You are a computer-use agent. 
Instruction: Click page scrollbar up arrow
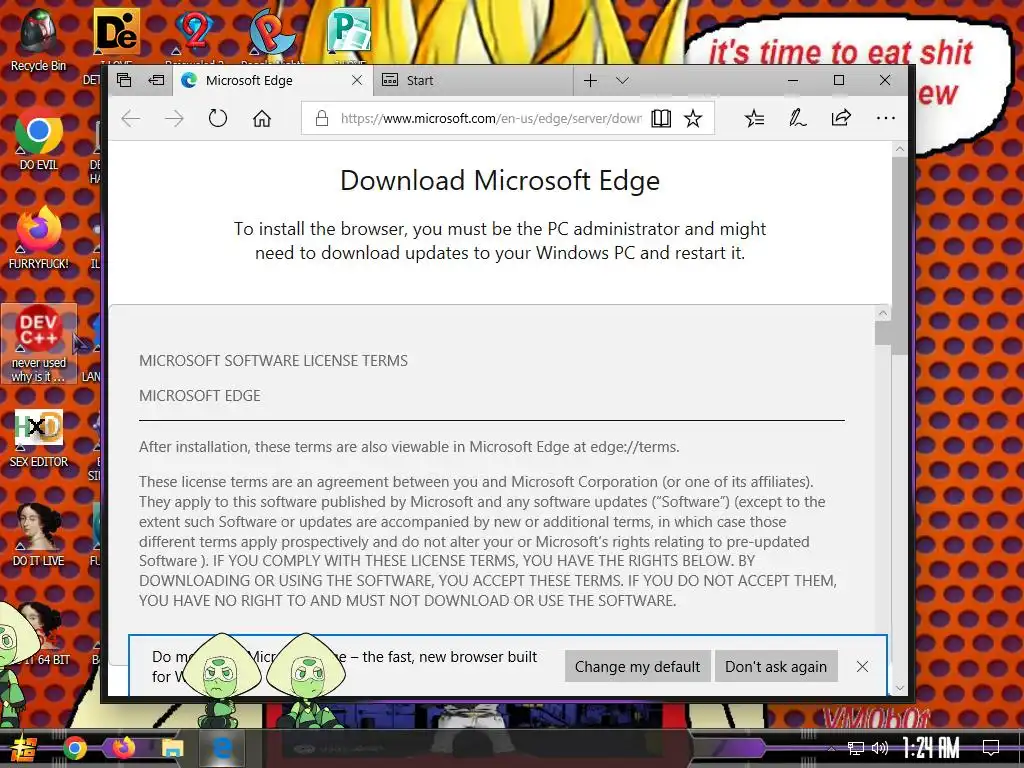click(899, 149)
